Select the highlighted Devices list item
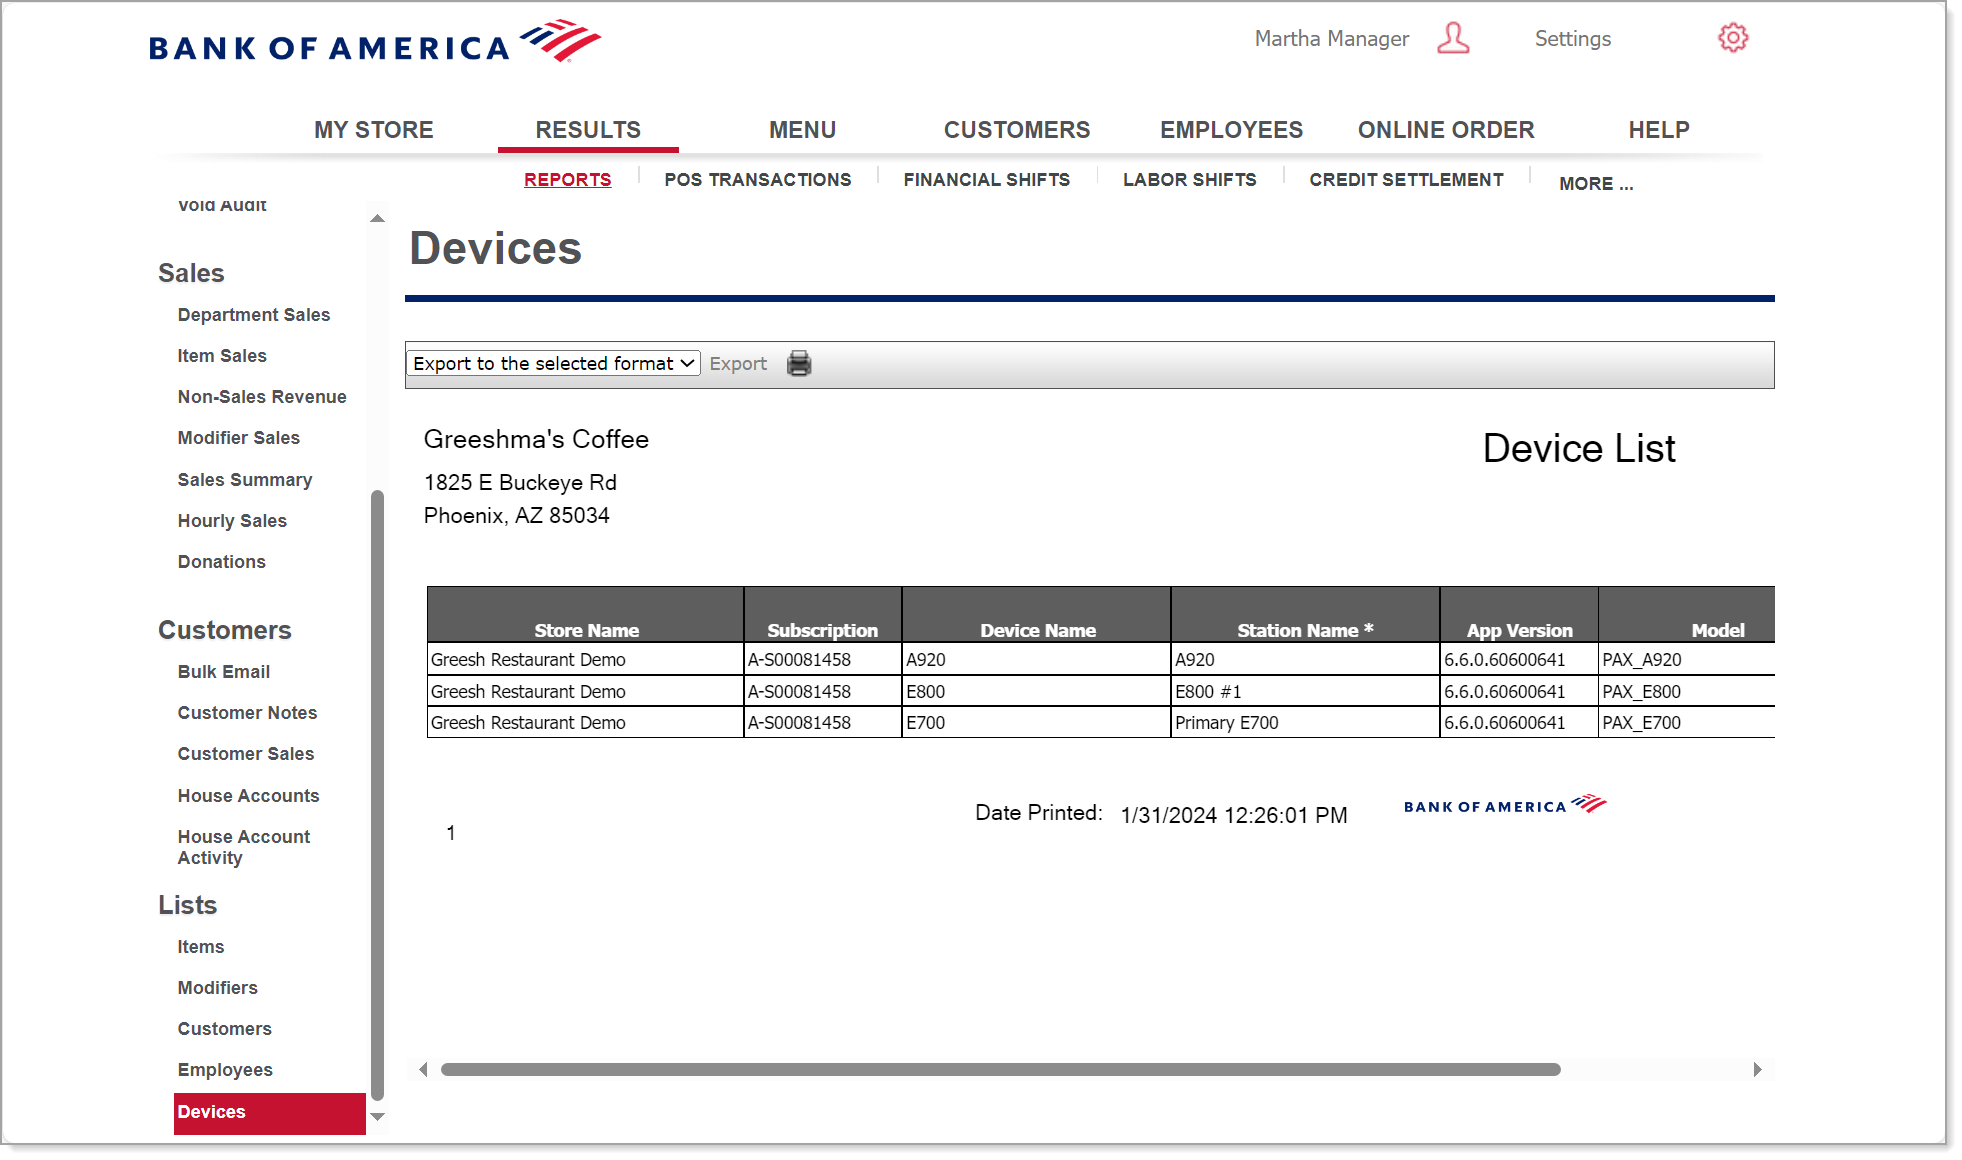This screenshot has height=1160, width=1962. click(270, 1113)
